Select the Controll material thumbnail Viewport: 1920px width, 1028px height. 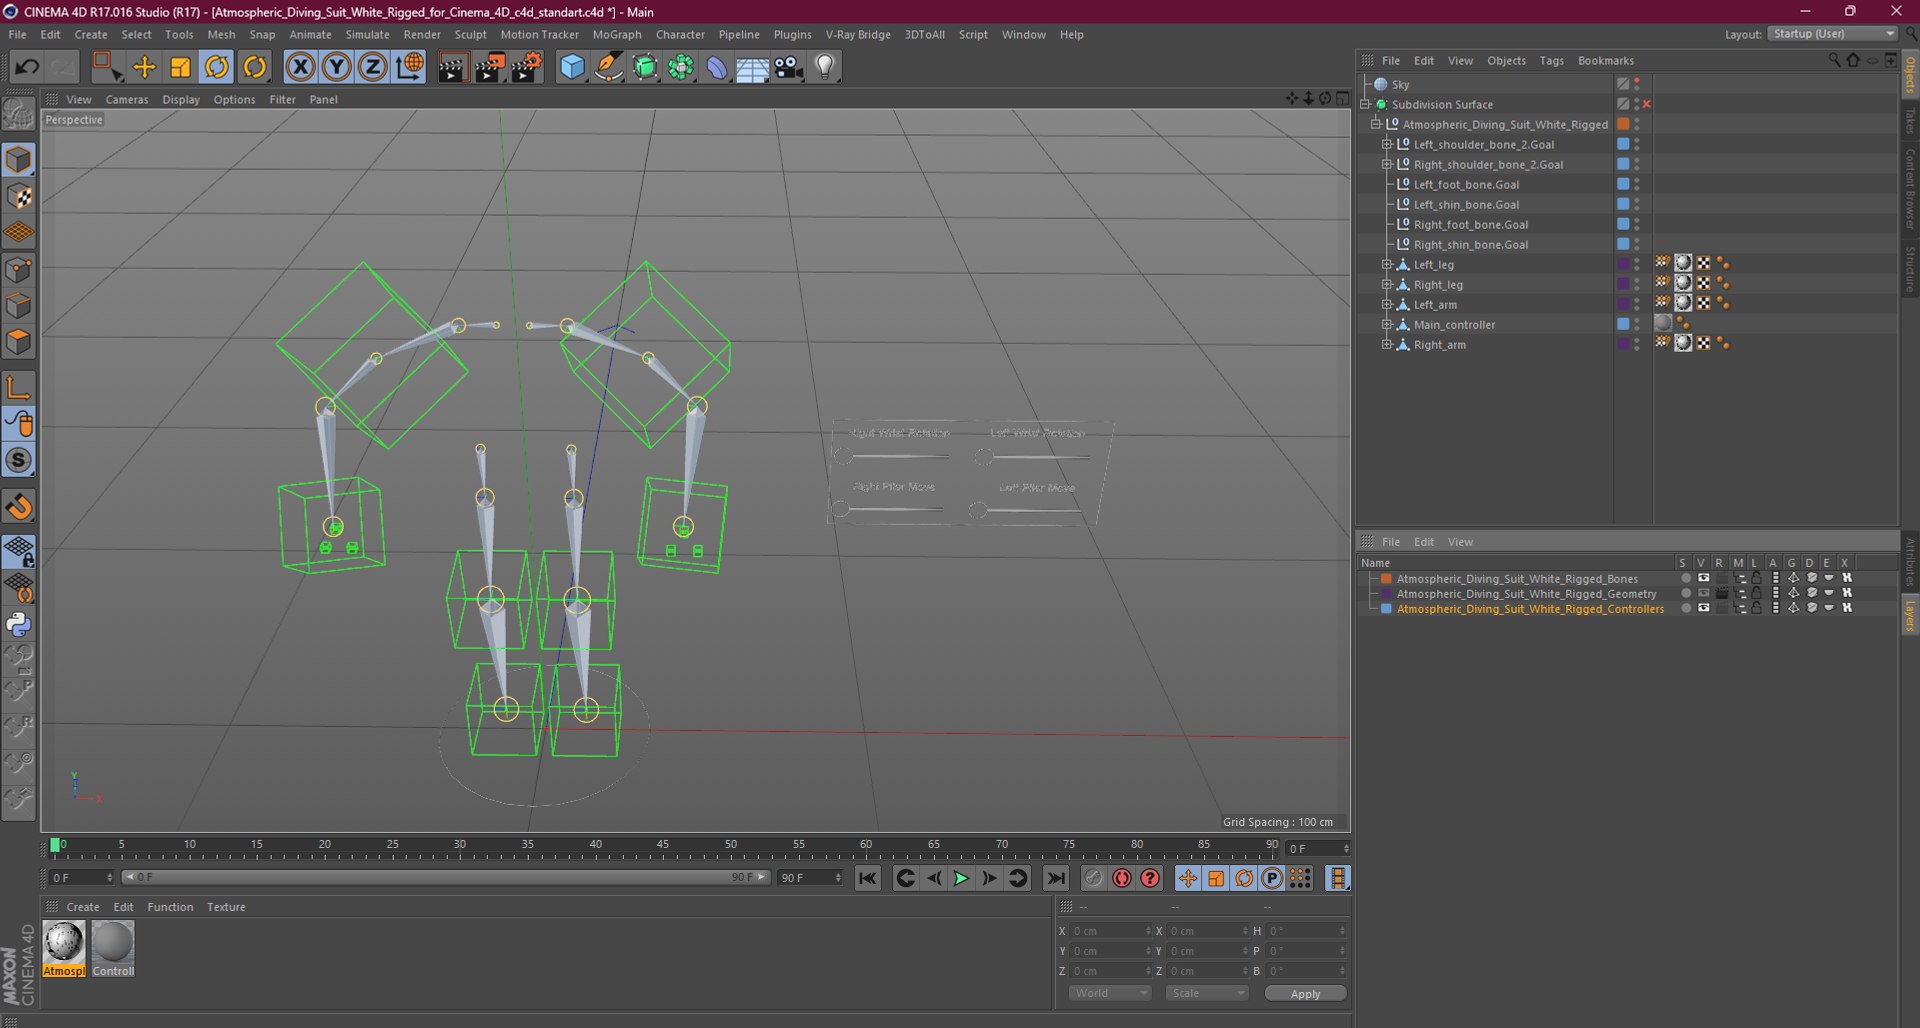113,949
